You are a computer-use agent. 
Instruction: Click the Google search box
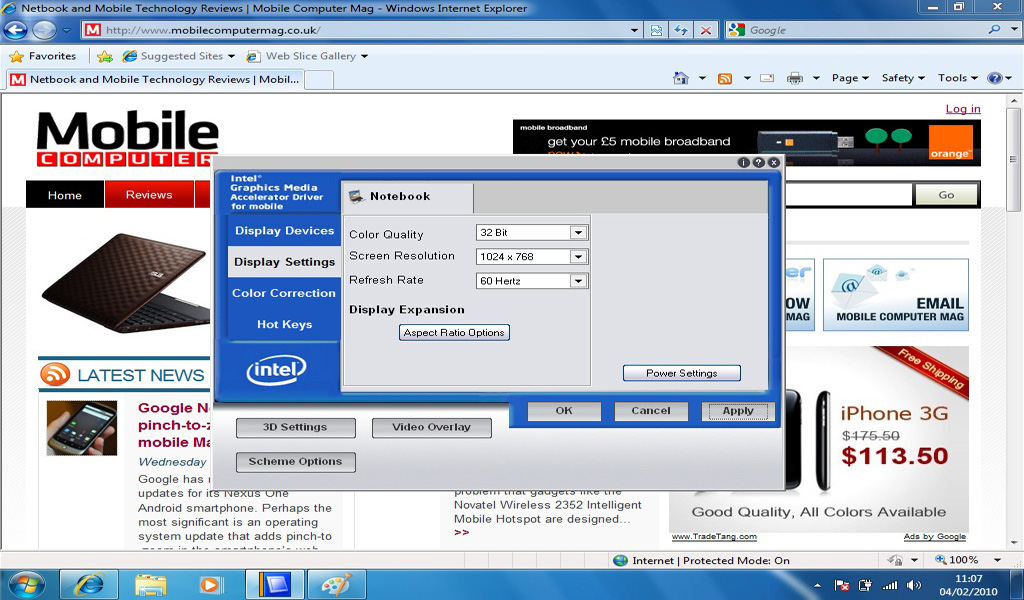(856, 30)
